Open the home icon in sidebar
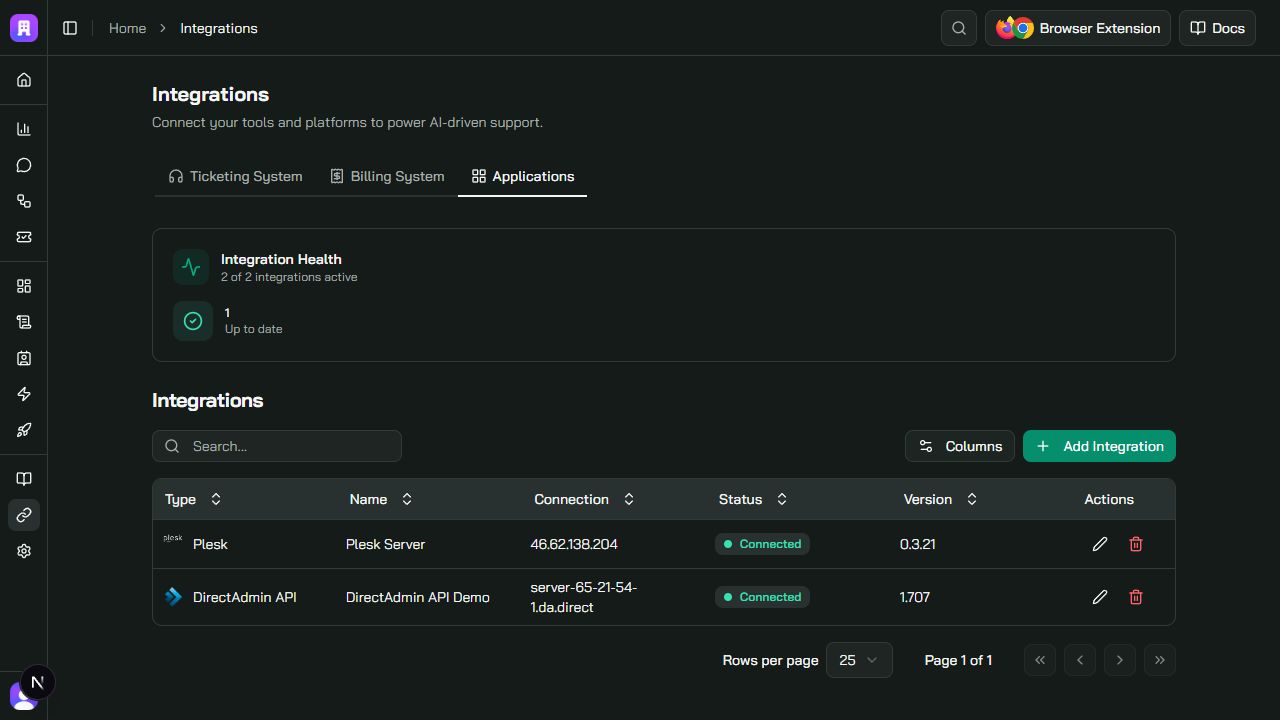Viewport: 1280px width, 720px height. pyautogui.click(x=24, y=80)
